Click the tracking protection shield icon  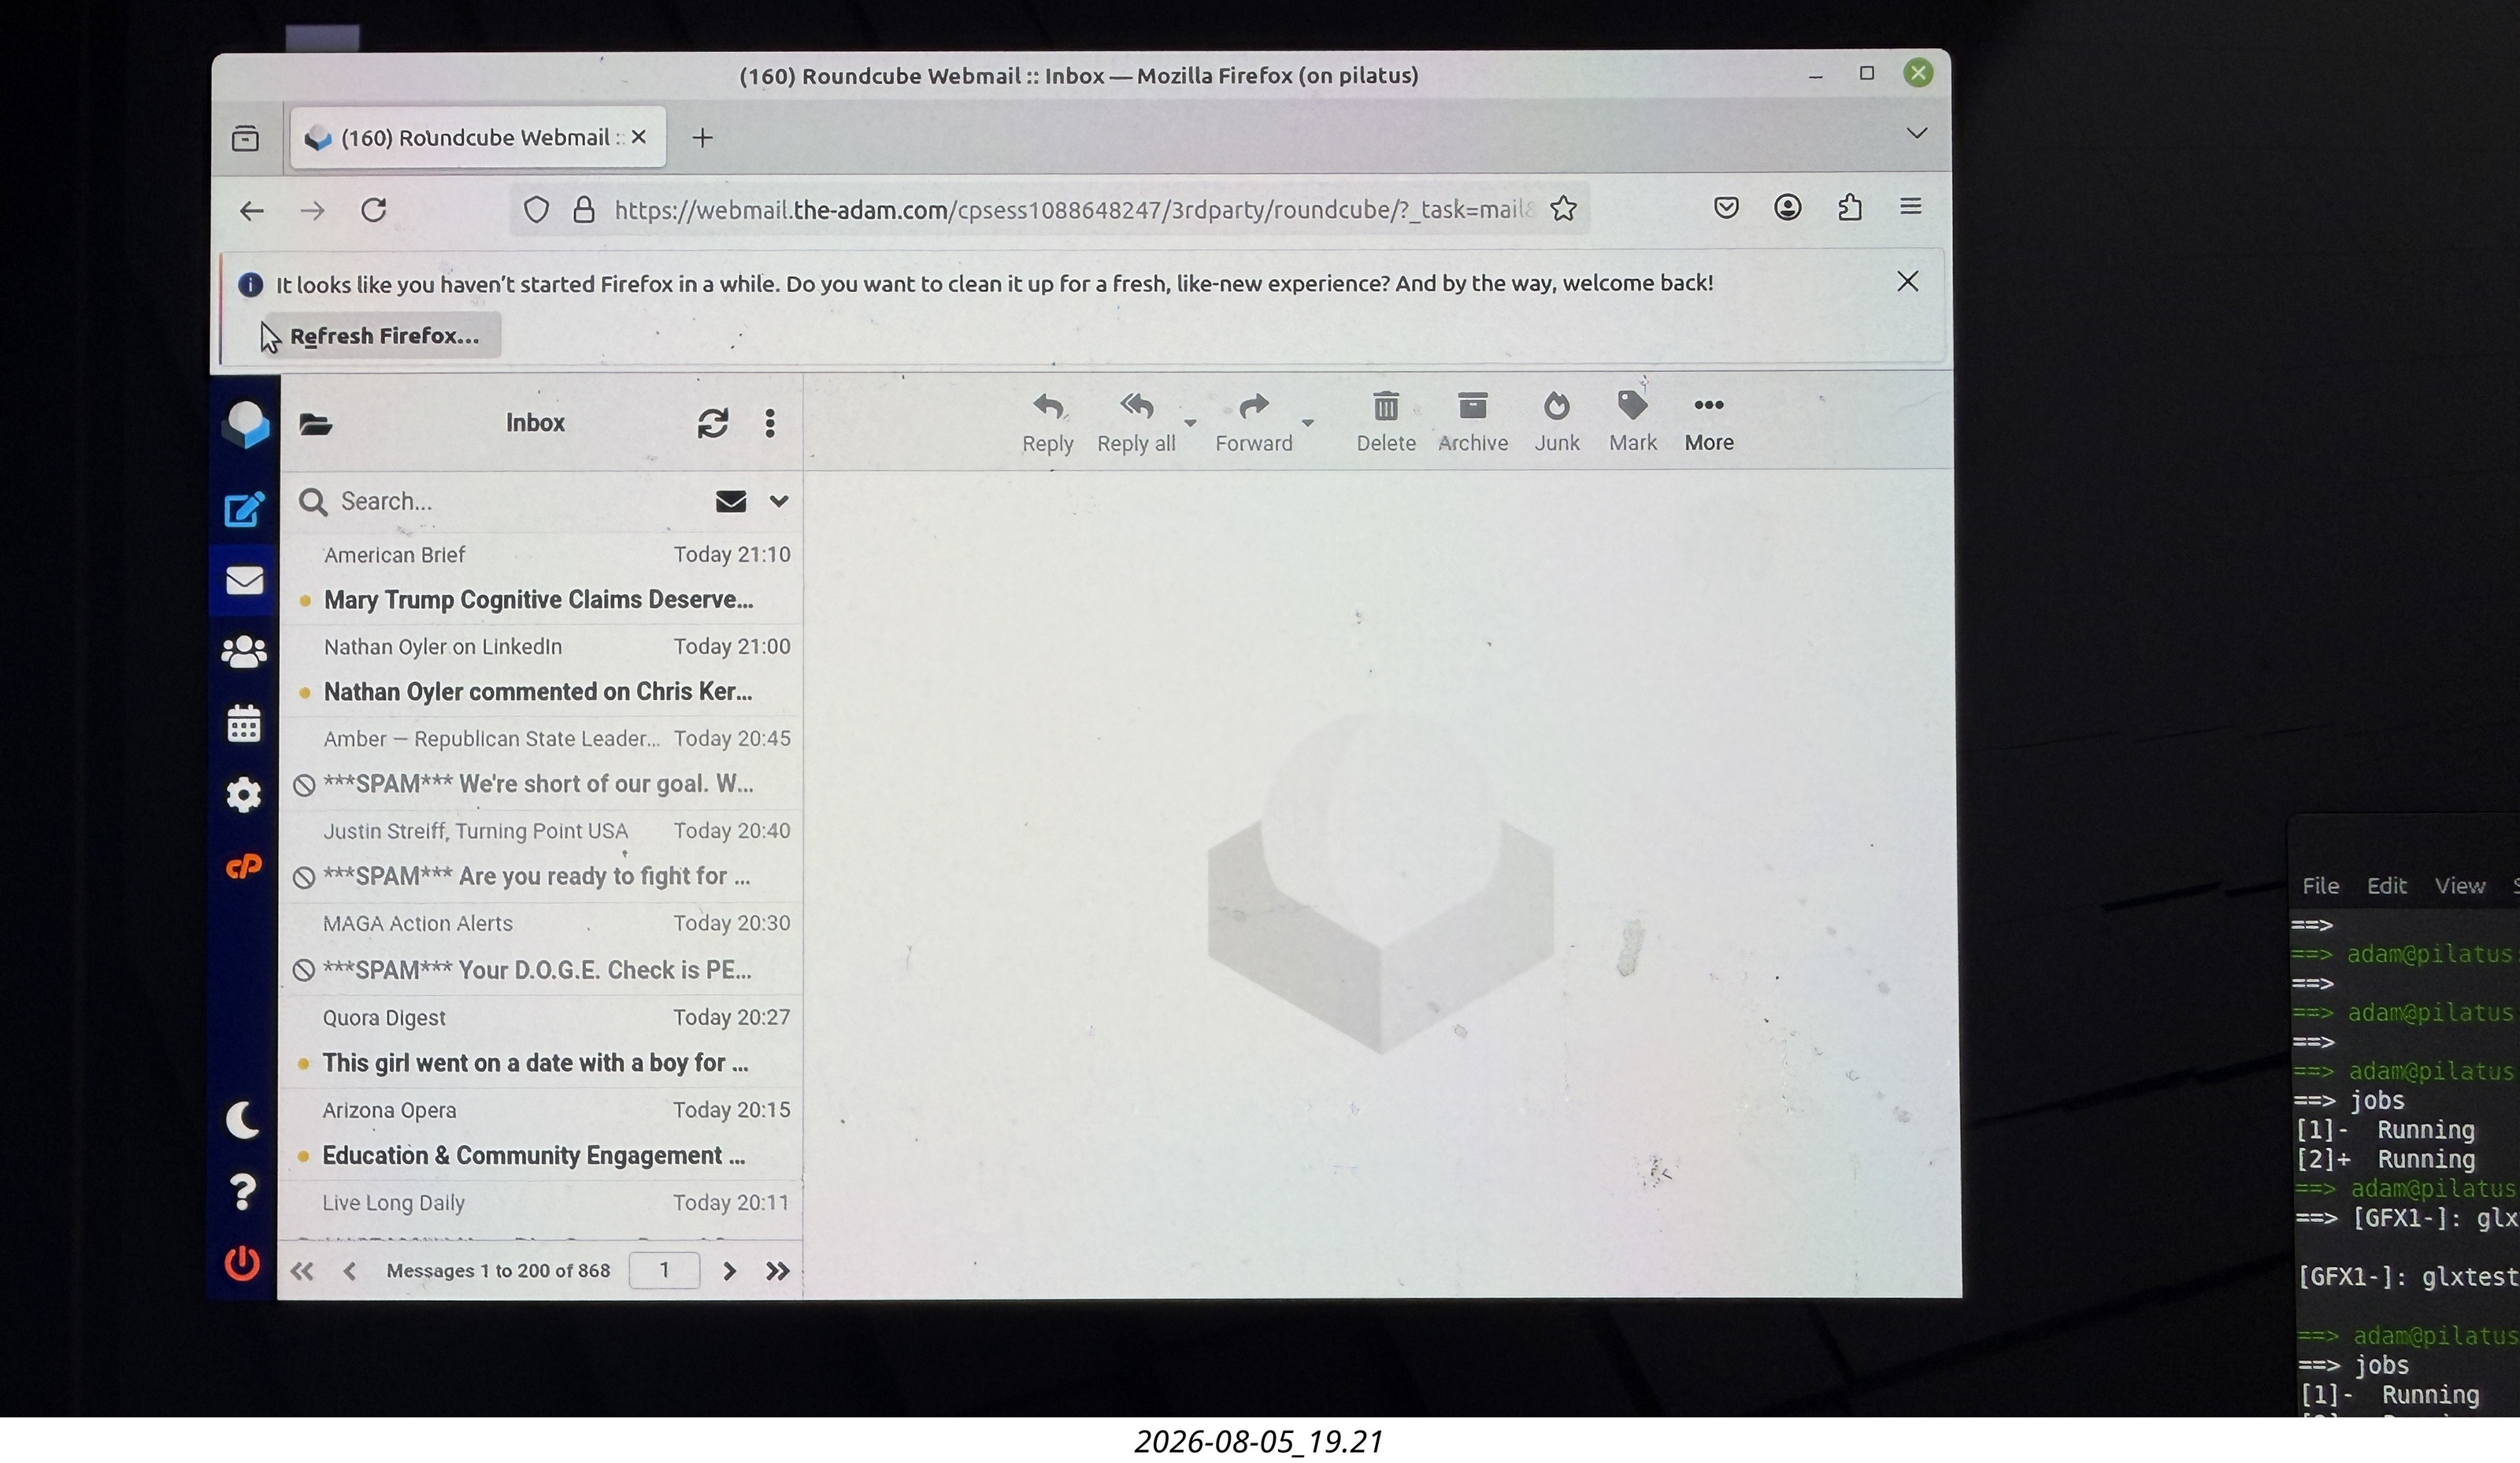537,210
